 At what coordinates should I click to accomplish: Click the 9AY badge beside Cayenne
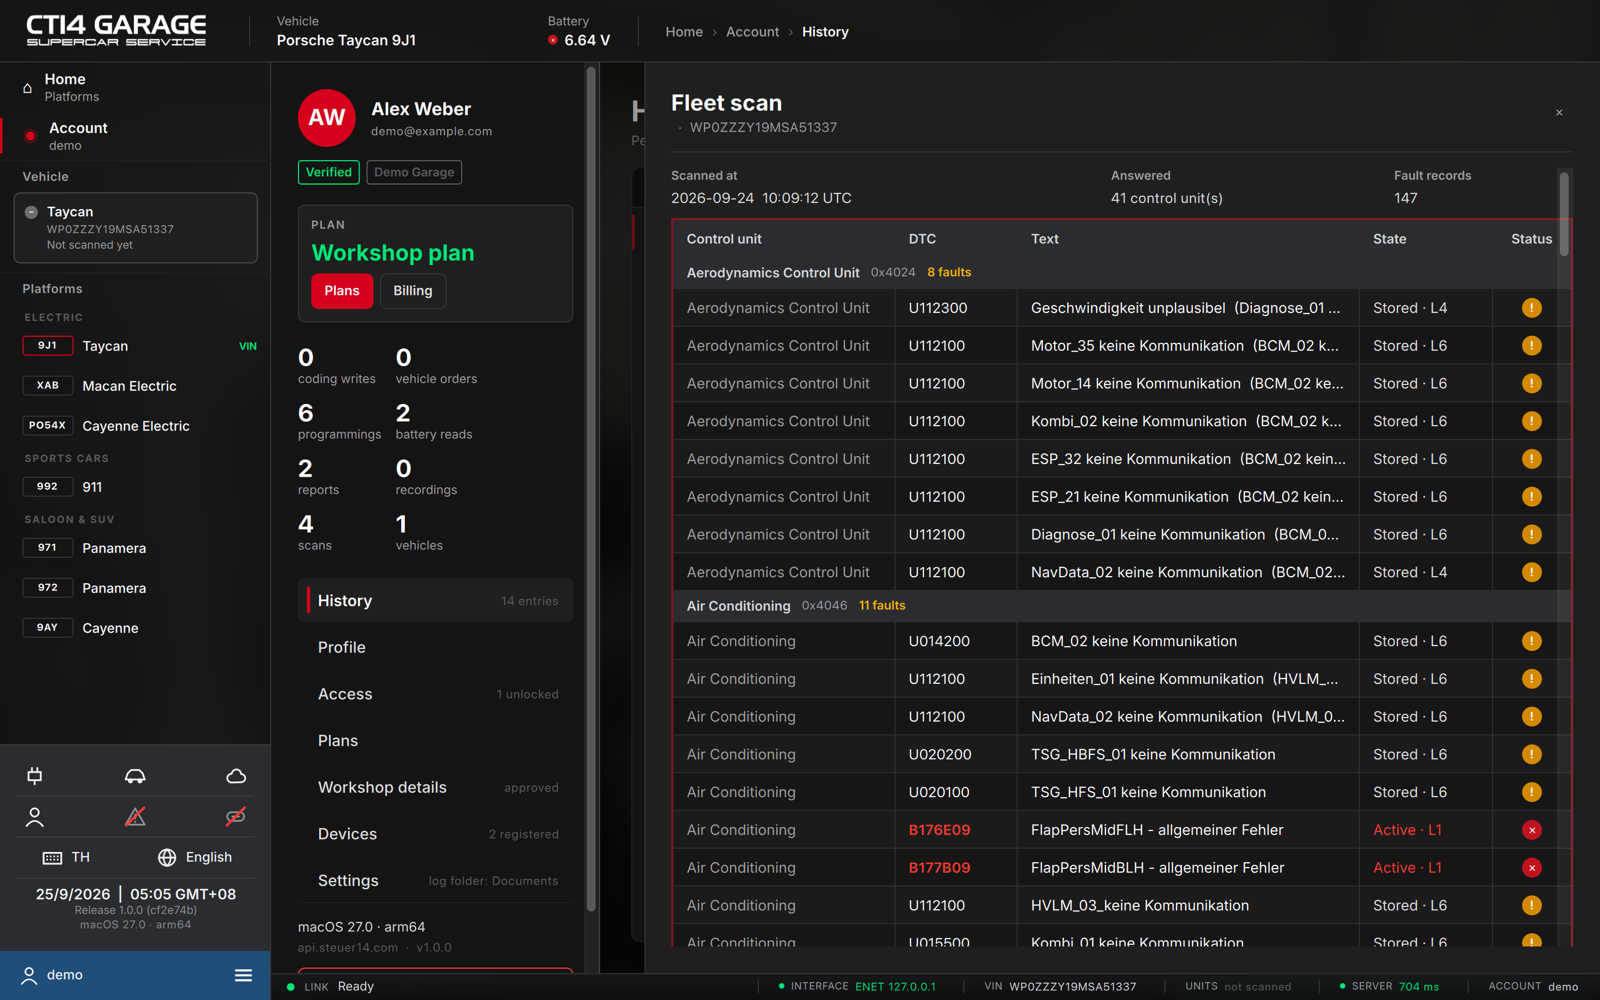tap(47, 628)
